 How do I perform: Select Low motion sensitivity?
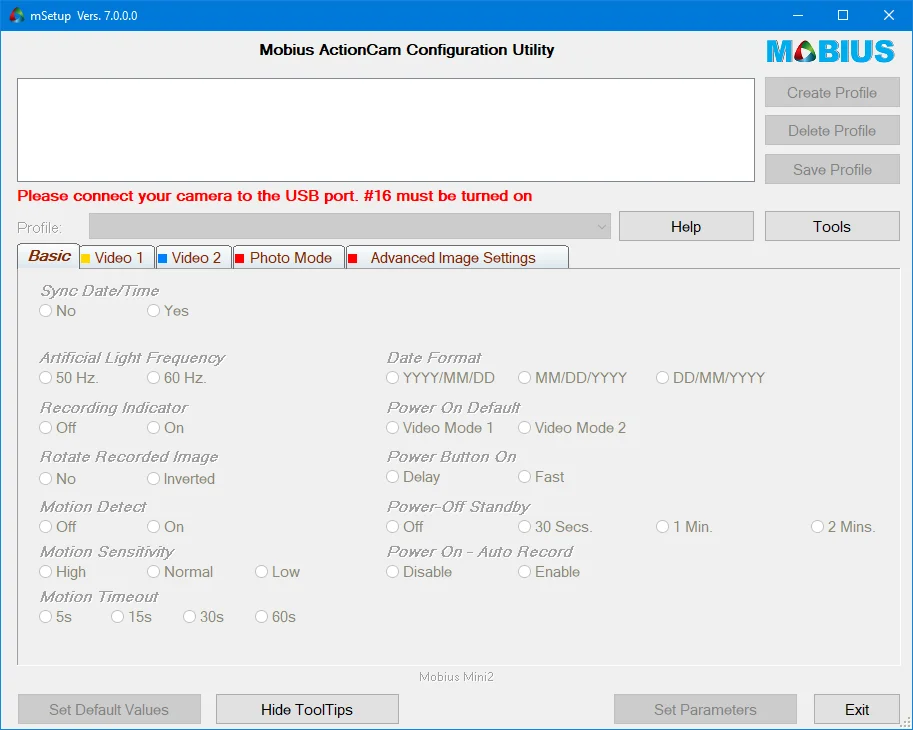(277, 572)
